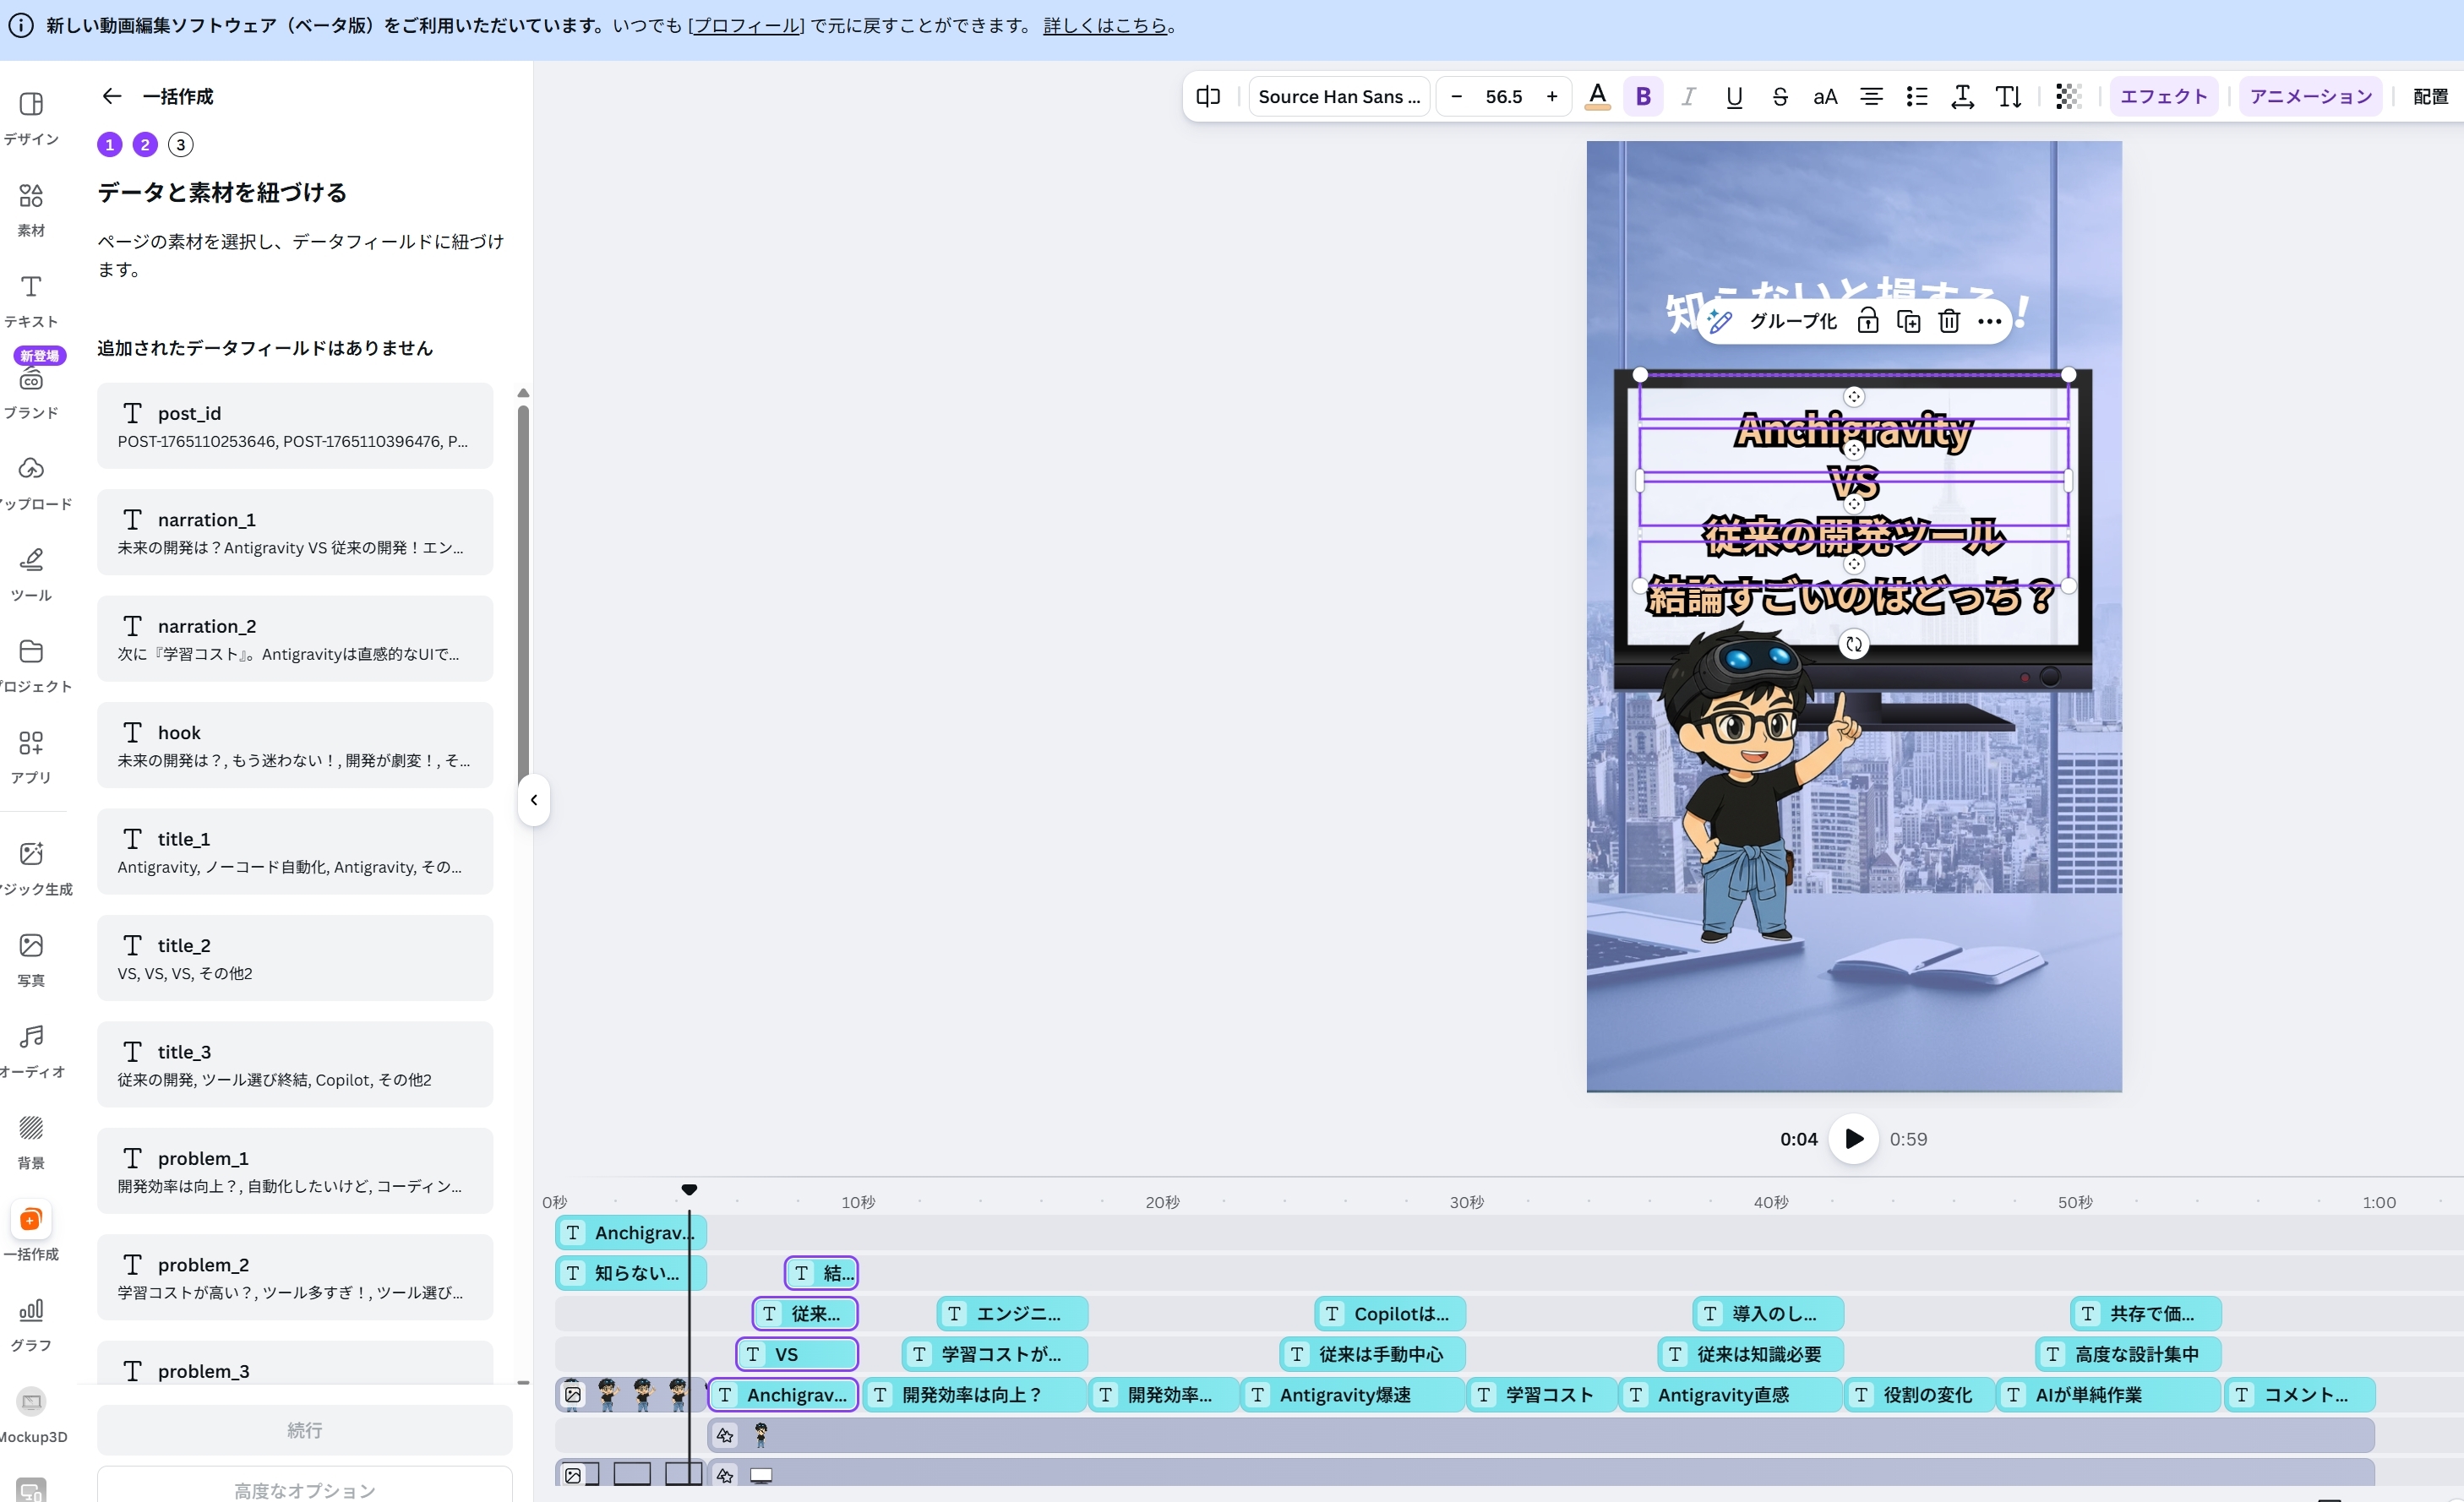The width and height of the screenshot is (2464, 1502).
Task: Click the 詳しくはこちら link
Action: tap(1105, 26)
